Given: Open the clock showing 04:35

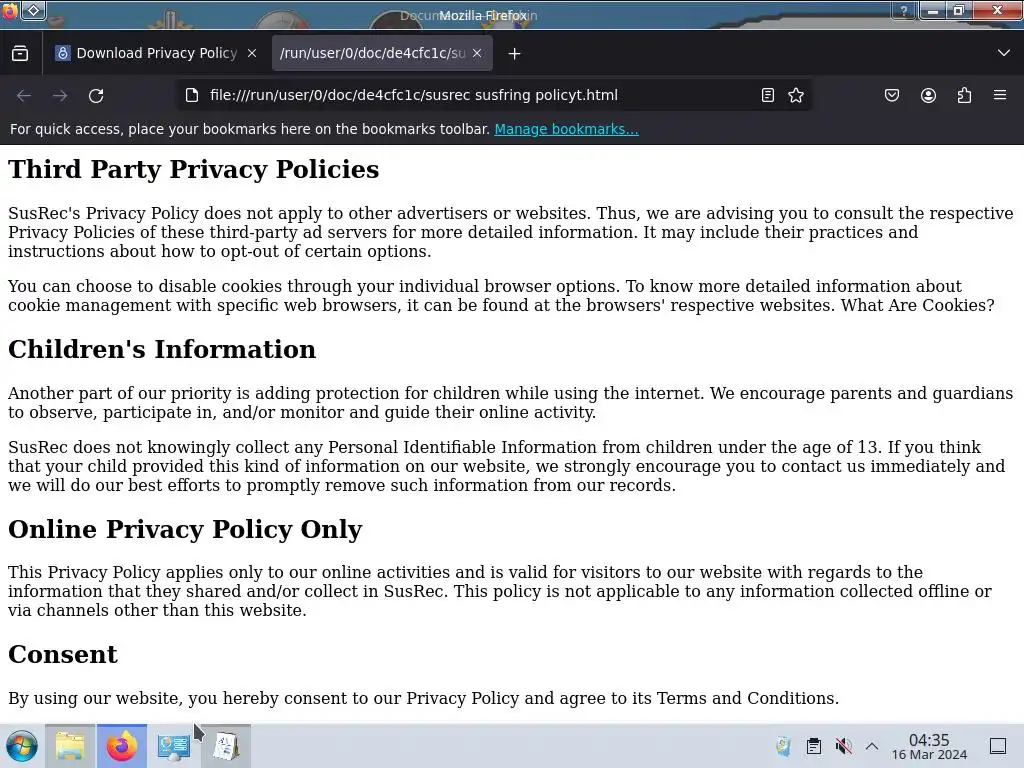Looking at the screenshot, I should [x=929, y=746].
